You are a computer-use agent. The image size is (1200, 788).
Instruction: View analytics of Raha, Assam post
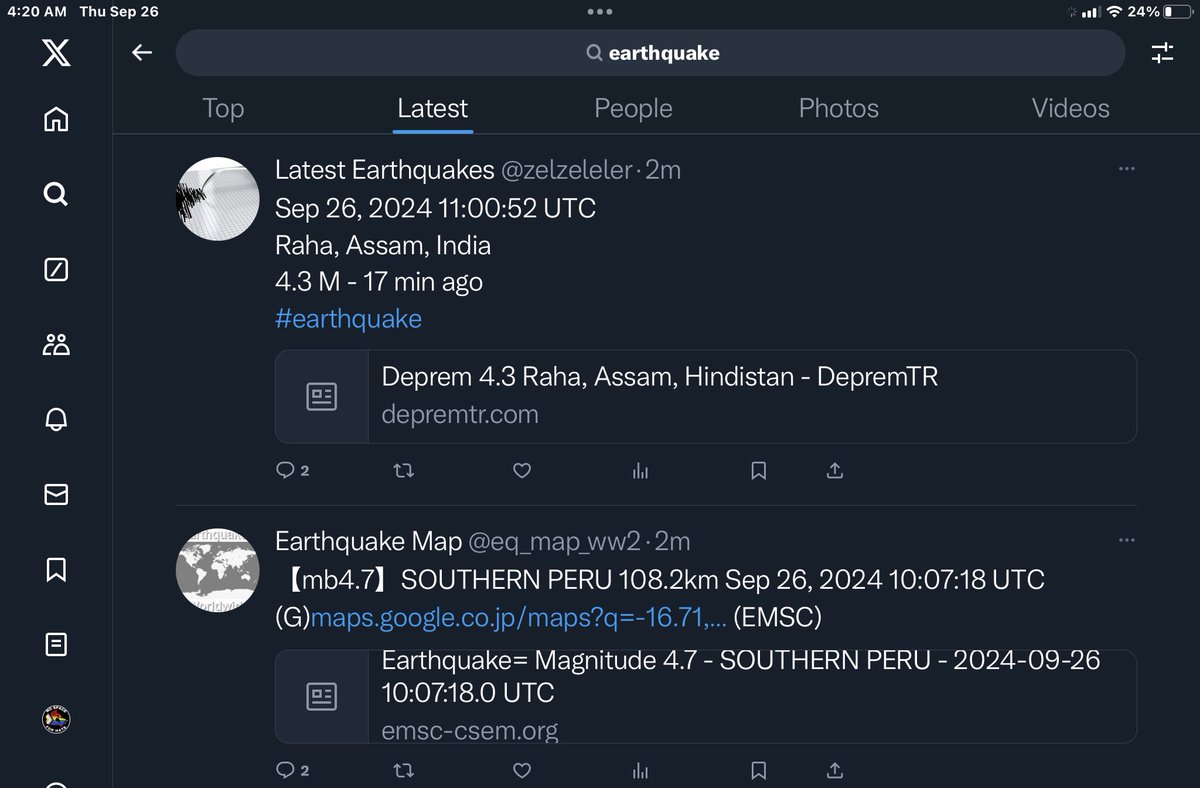[640, 470]
